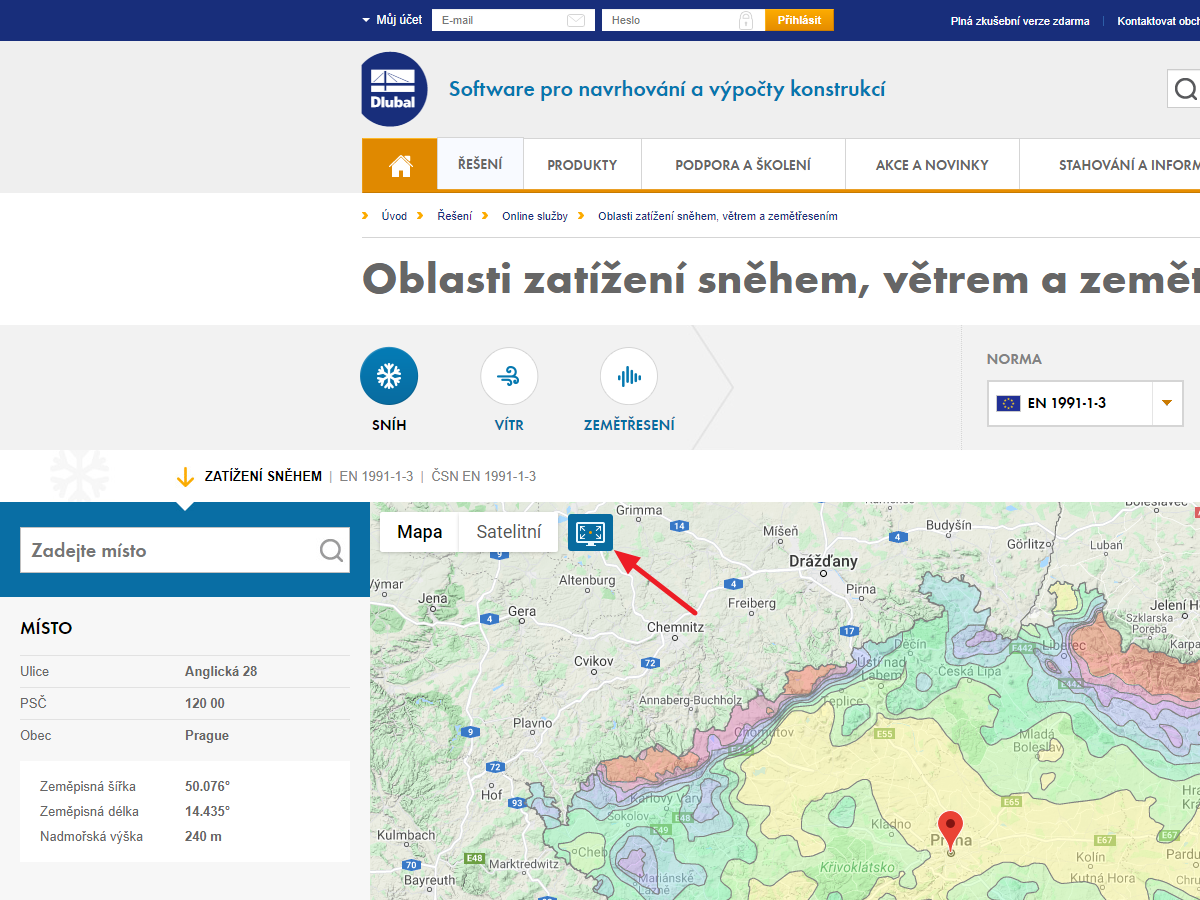
Task: Follow the Online služby breadcrumb link
Action: 533,216
